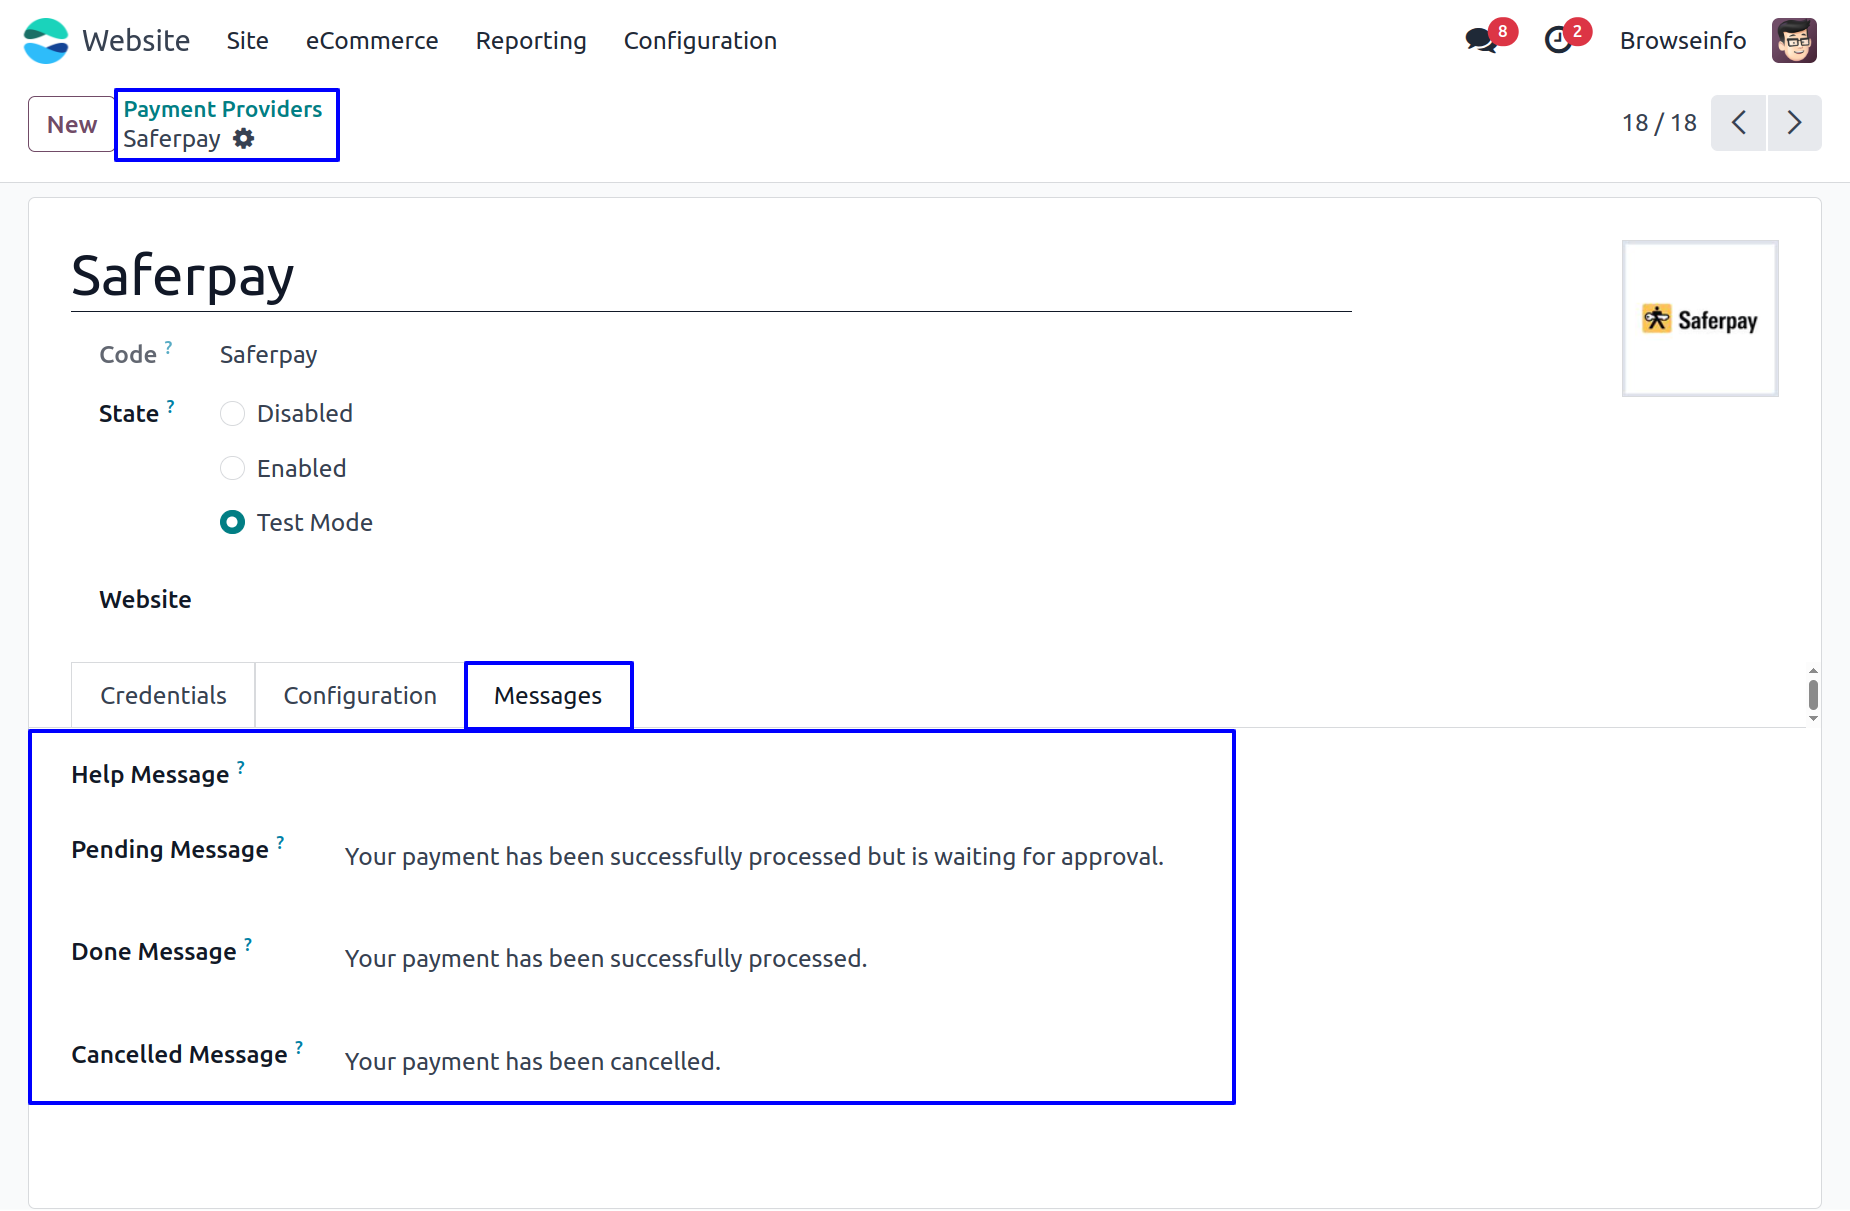Go to previous record arrow
Image resolution: width=1850 pixels, height=1211 pixels.
(x=1738, y=123)
